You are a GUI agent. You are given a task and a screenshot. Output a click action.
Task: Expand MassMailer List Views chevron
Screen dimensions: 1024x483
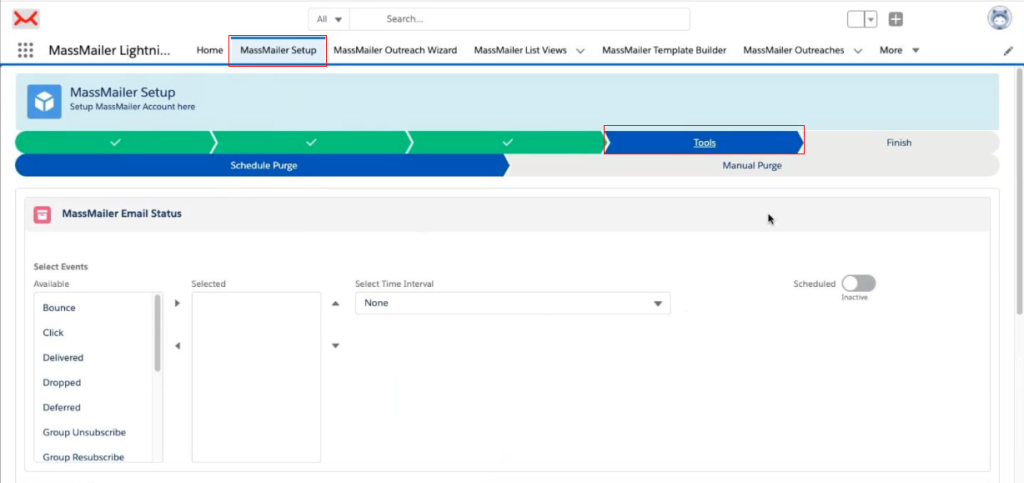(x=580, y=51)
